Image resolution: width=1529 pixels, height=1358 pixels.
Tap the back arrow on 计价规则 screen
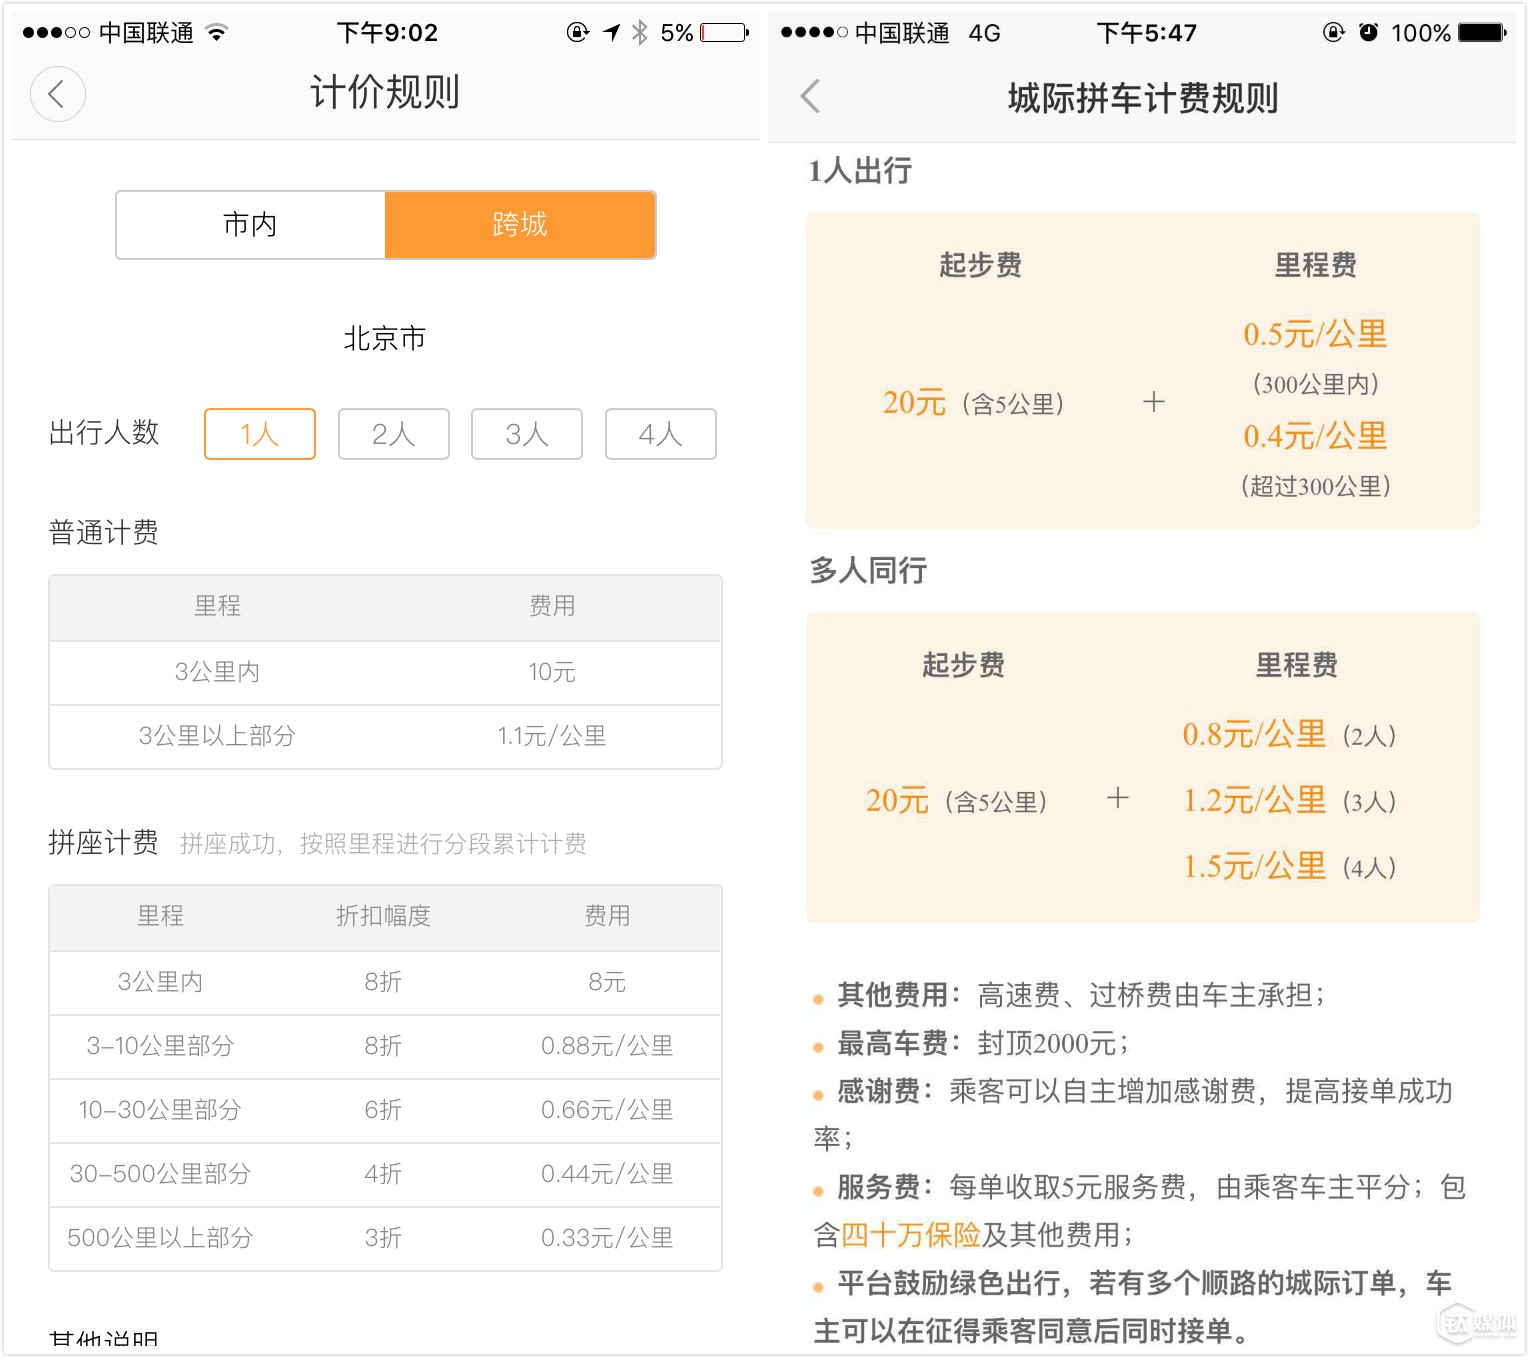57,94
